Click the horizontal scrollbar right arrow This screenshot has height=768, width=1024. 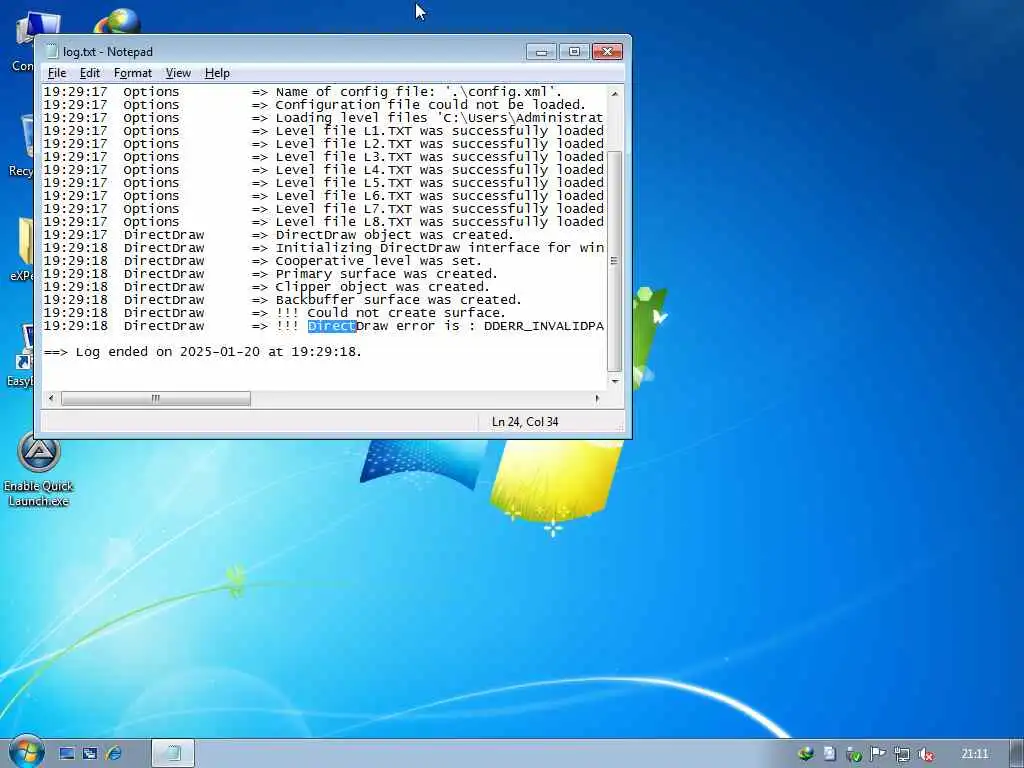pyautogui.click(x=597, y=398)
